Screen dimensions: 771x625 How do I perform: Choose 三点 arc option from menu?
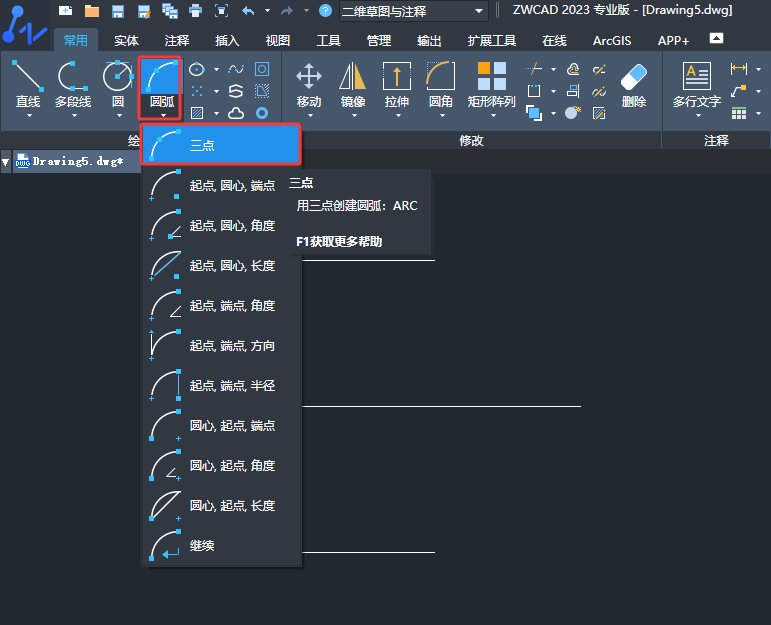221,145
